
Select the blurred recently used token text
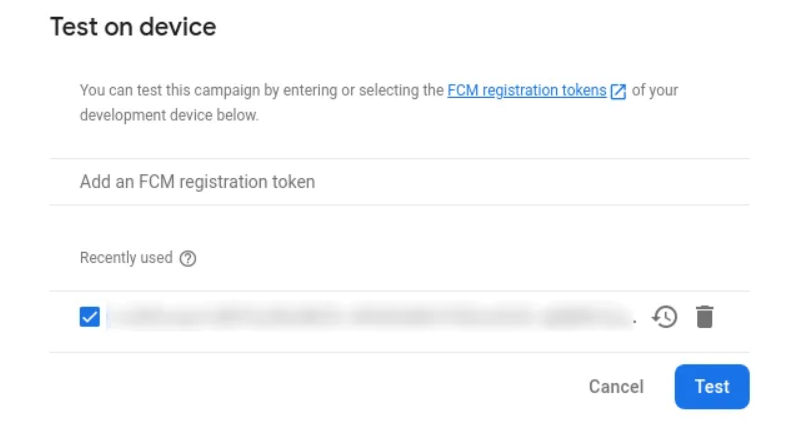tap(369, 317)
